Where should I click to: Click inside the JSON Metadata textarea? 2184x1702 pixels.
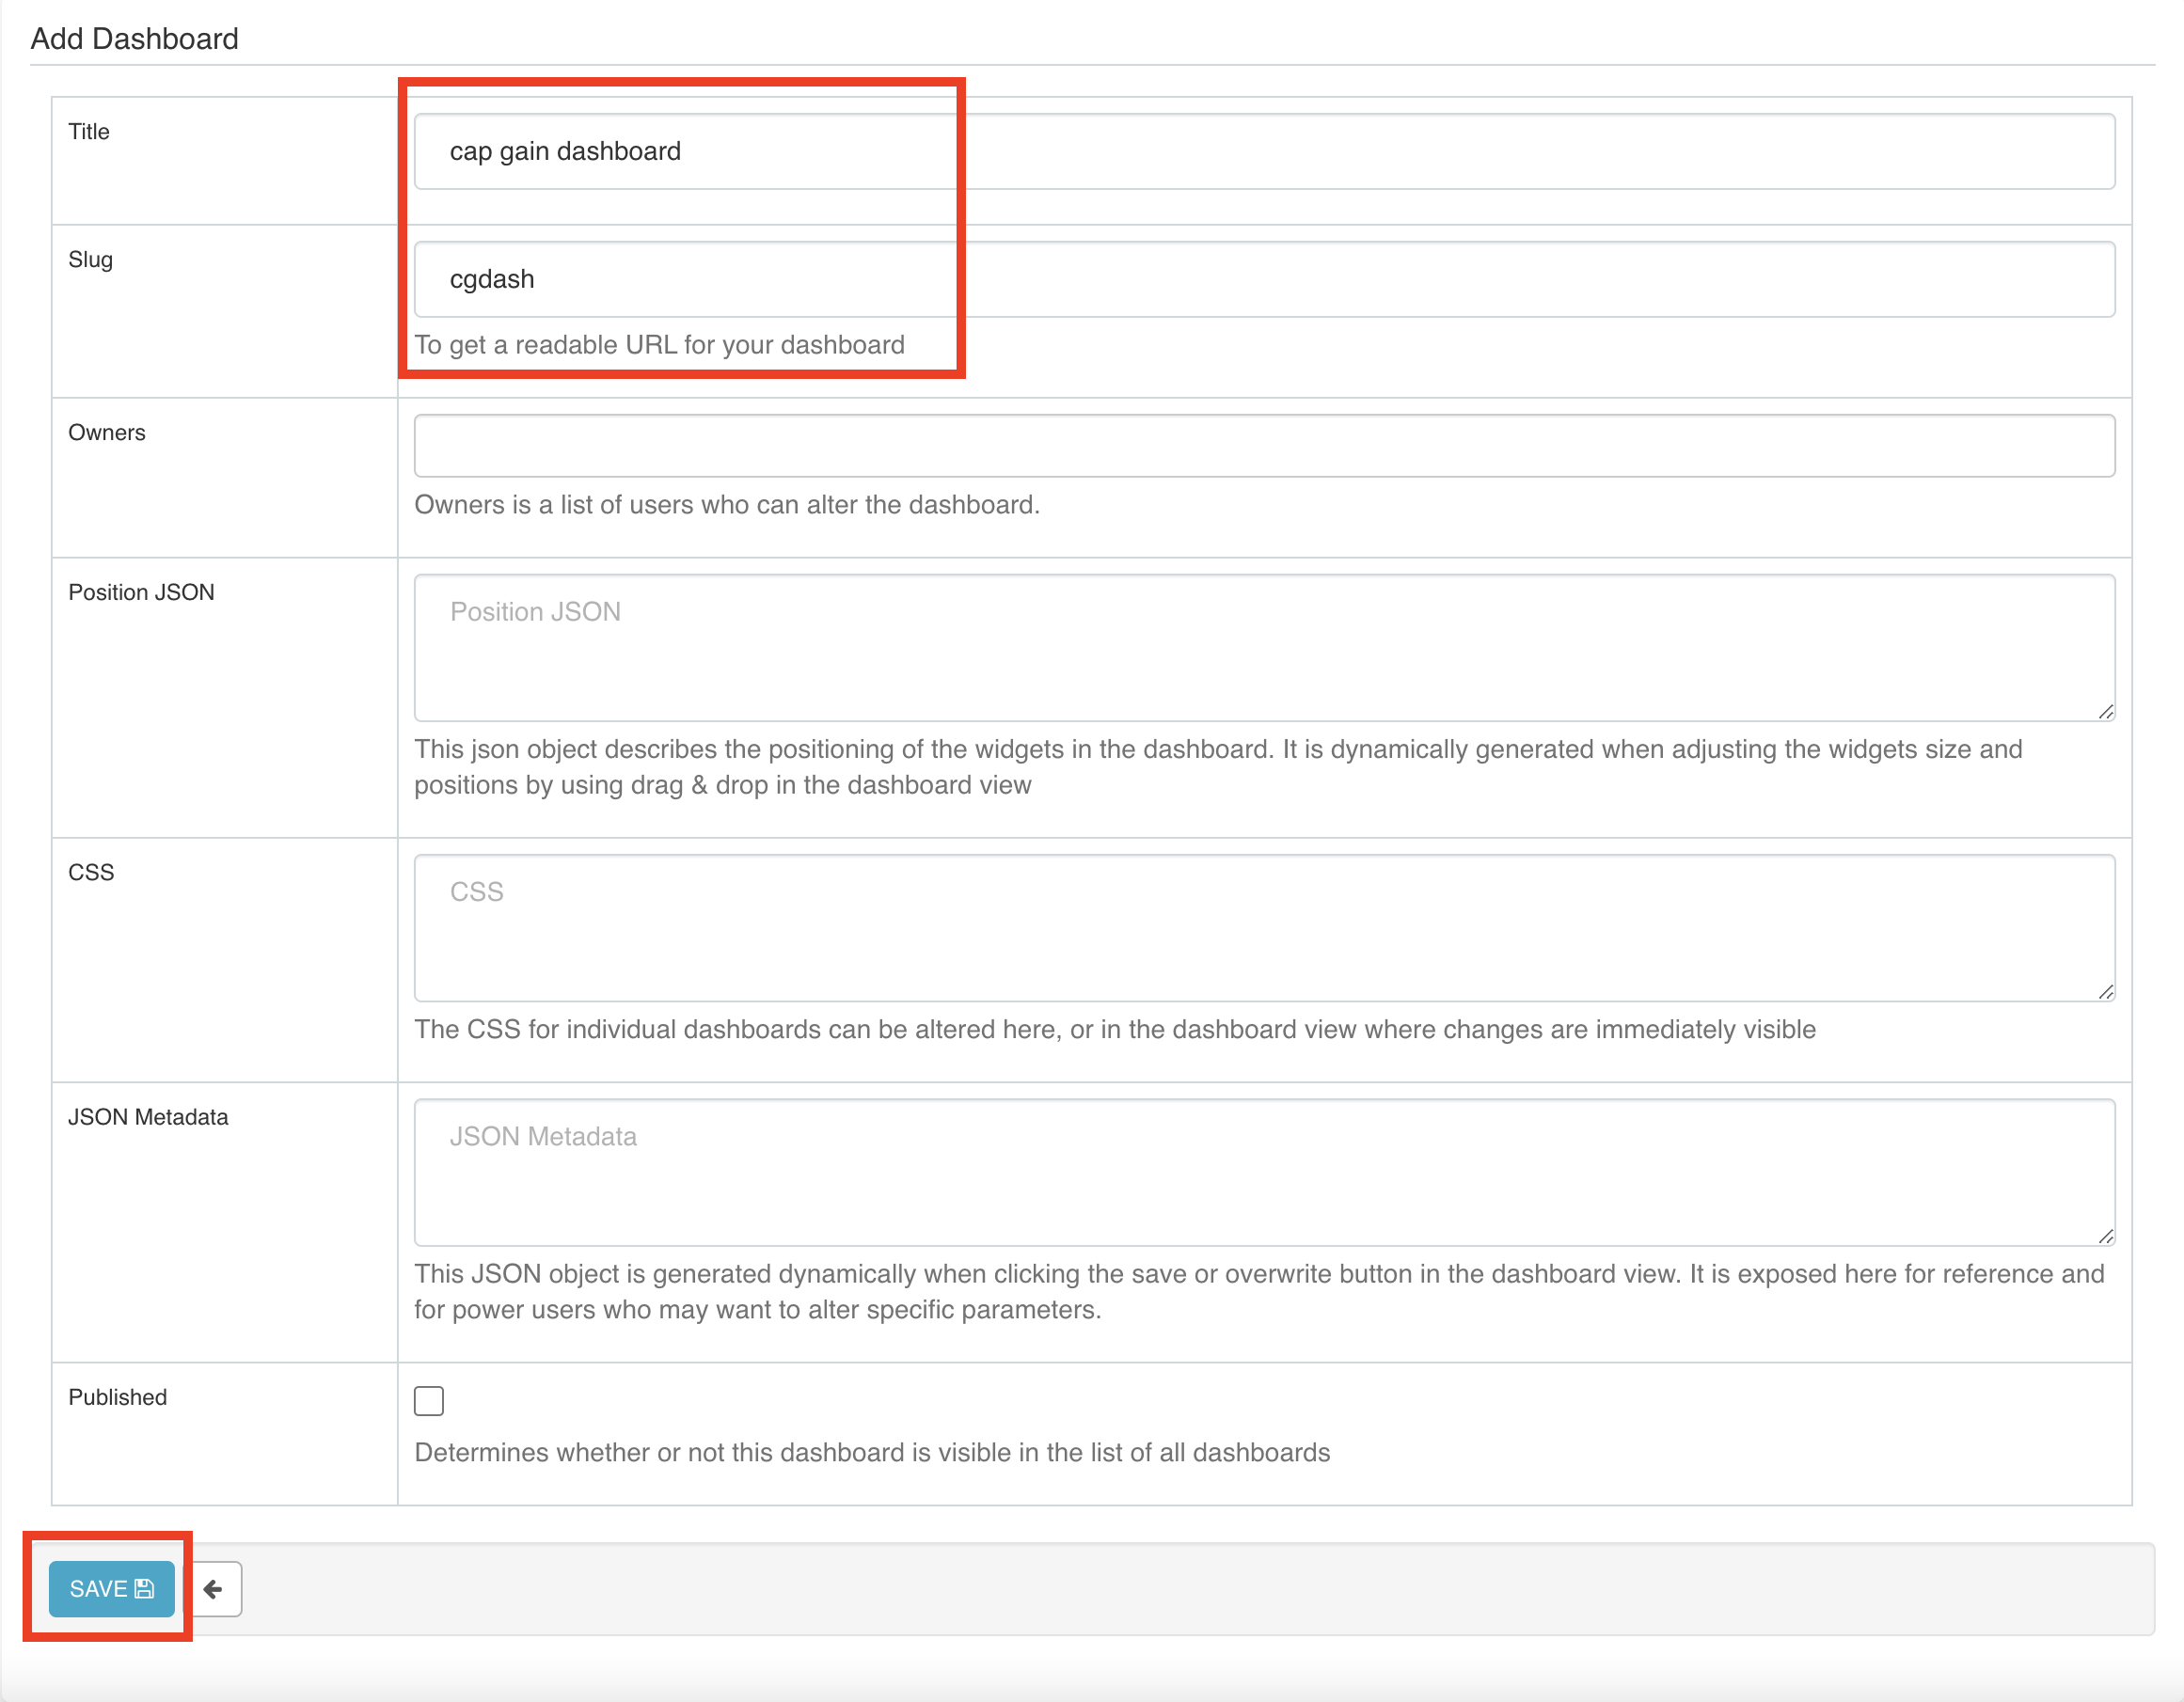coord(1264,1172)
